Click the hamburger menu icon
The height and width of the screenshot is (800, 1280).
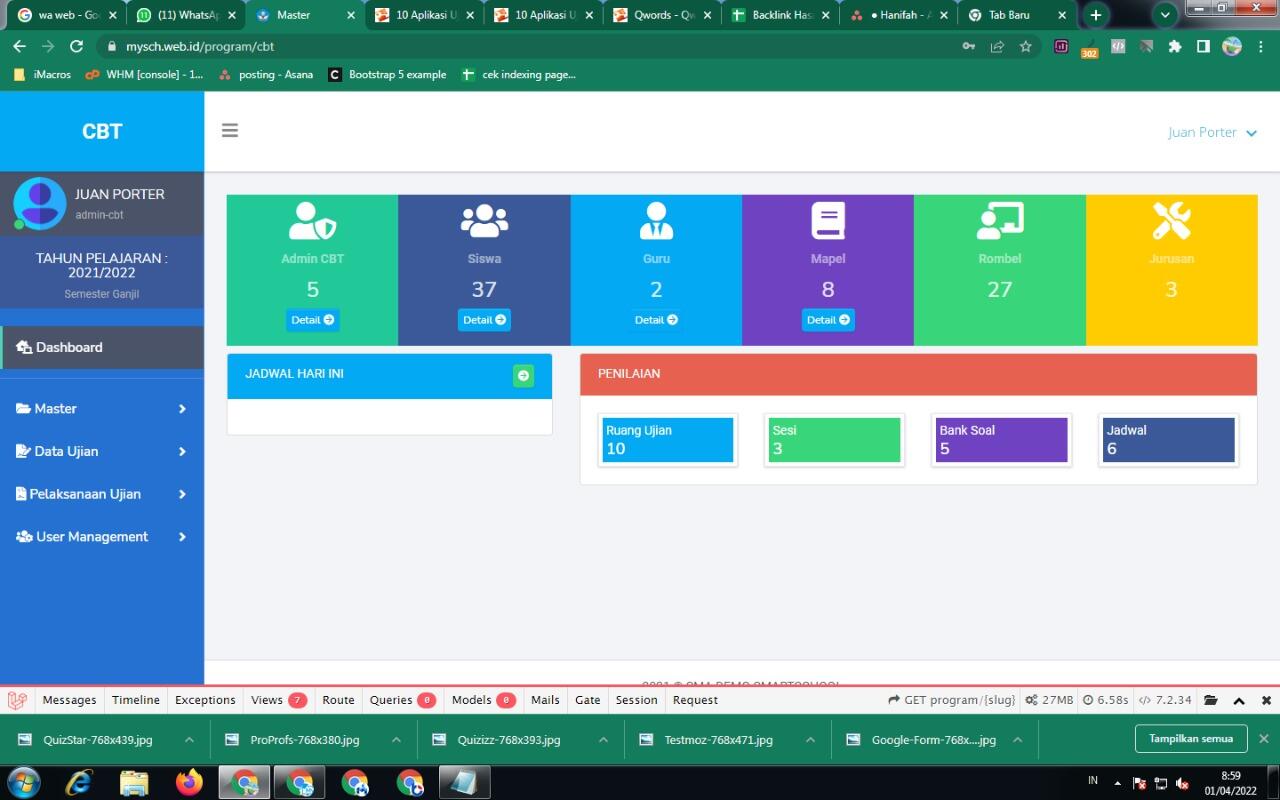(230, 131)
